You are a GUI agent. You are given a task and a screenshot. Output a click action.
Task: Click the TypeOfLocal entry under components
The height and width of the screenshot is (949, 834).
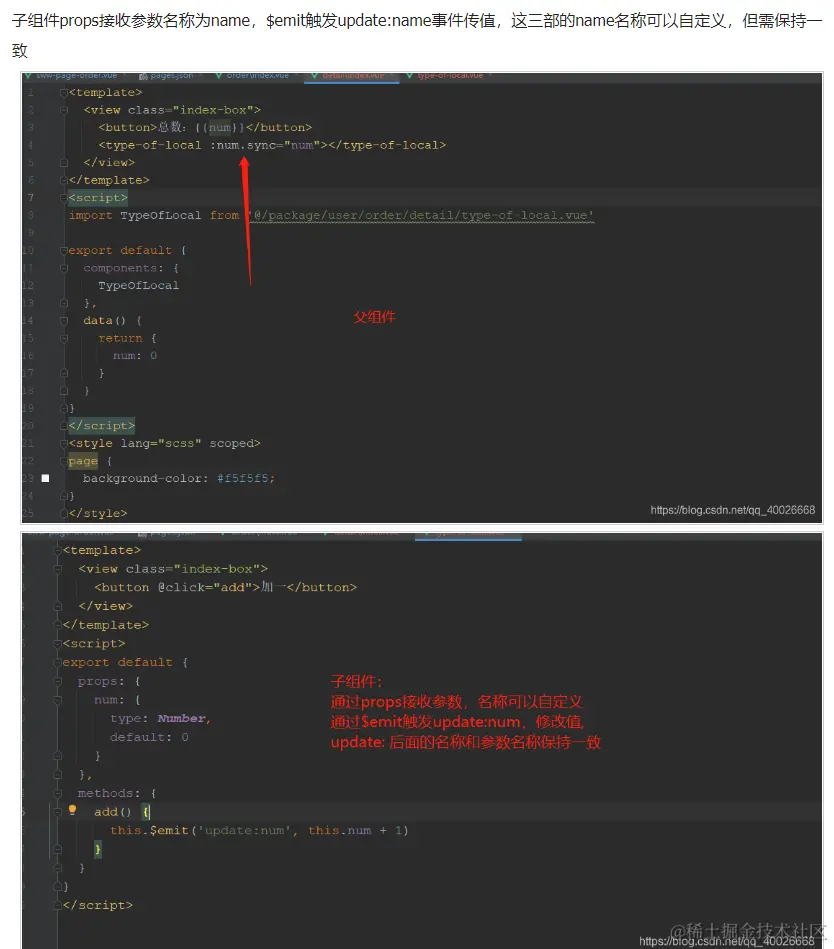click(139, 286)
